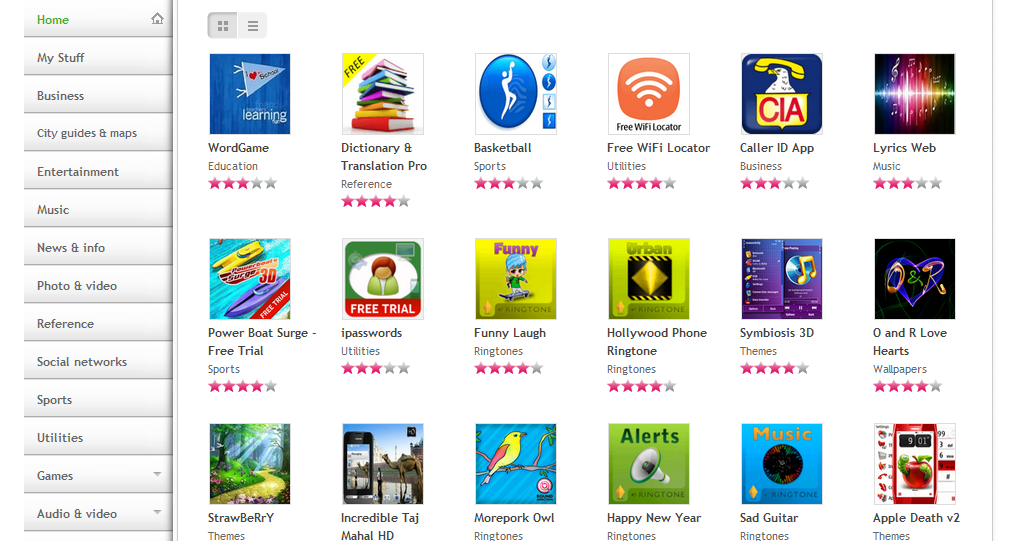
Task: Open the Symbiosis 3D theme icon
Action: pyautogui.click(x=782, y=279)
